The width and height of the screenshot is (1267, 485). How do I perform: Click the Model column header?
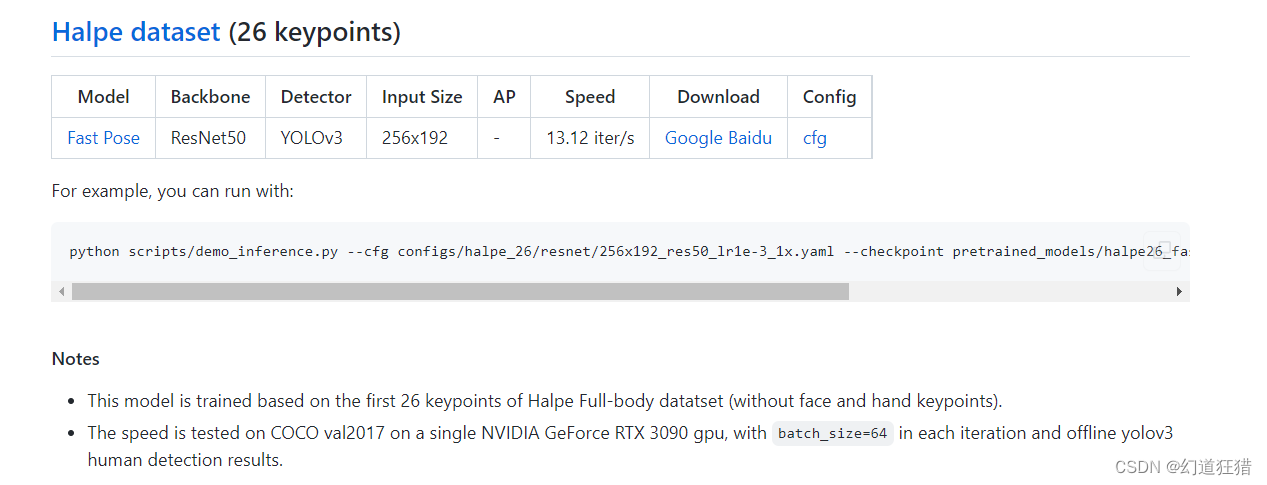click(103, 97)
